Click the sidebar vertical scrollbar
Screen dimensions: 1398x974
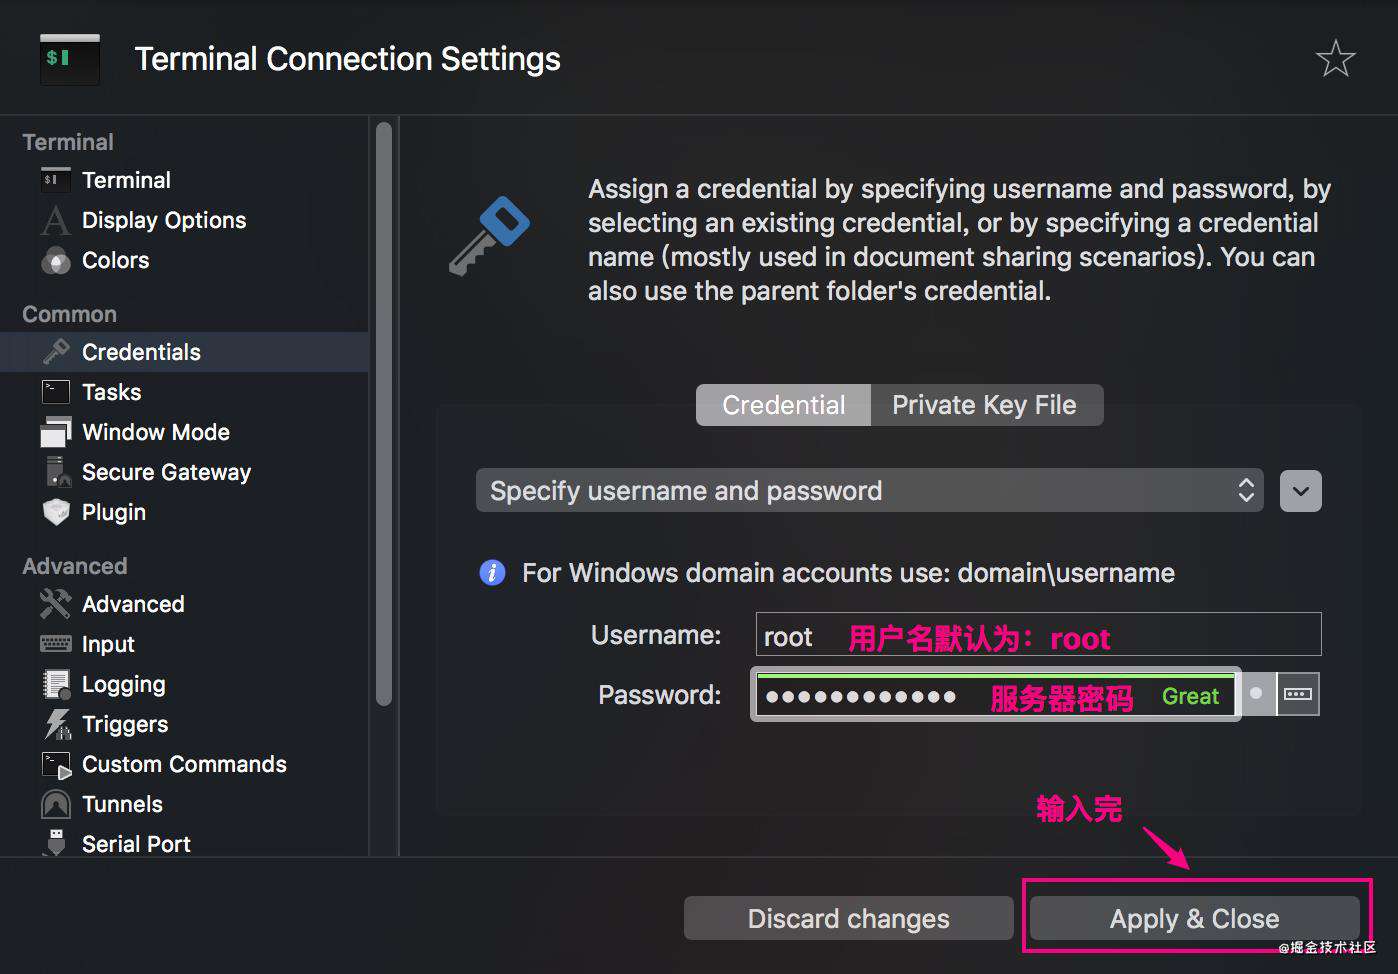[x=384, y=415]
